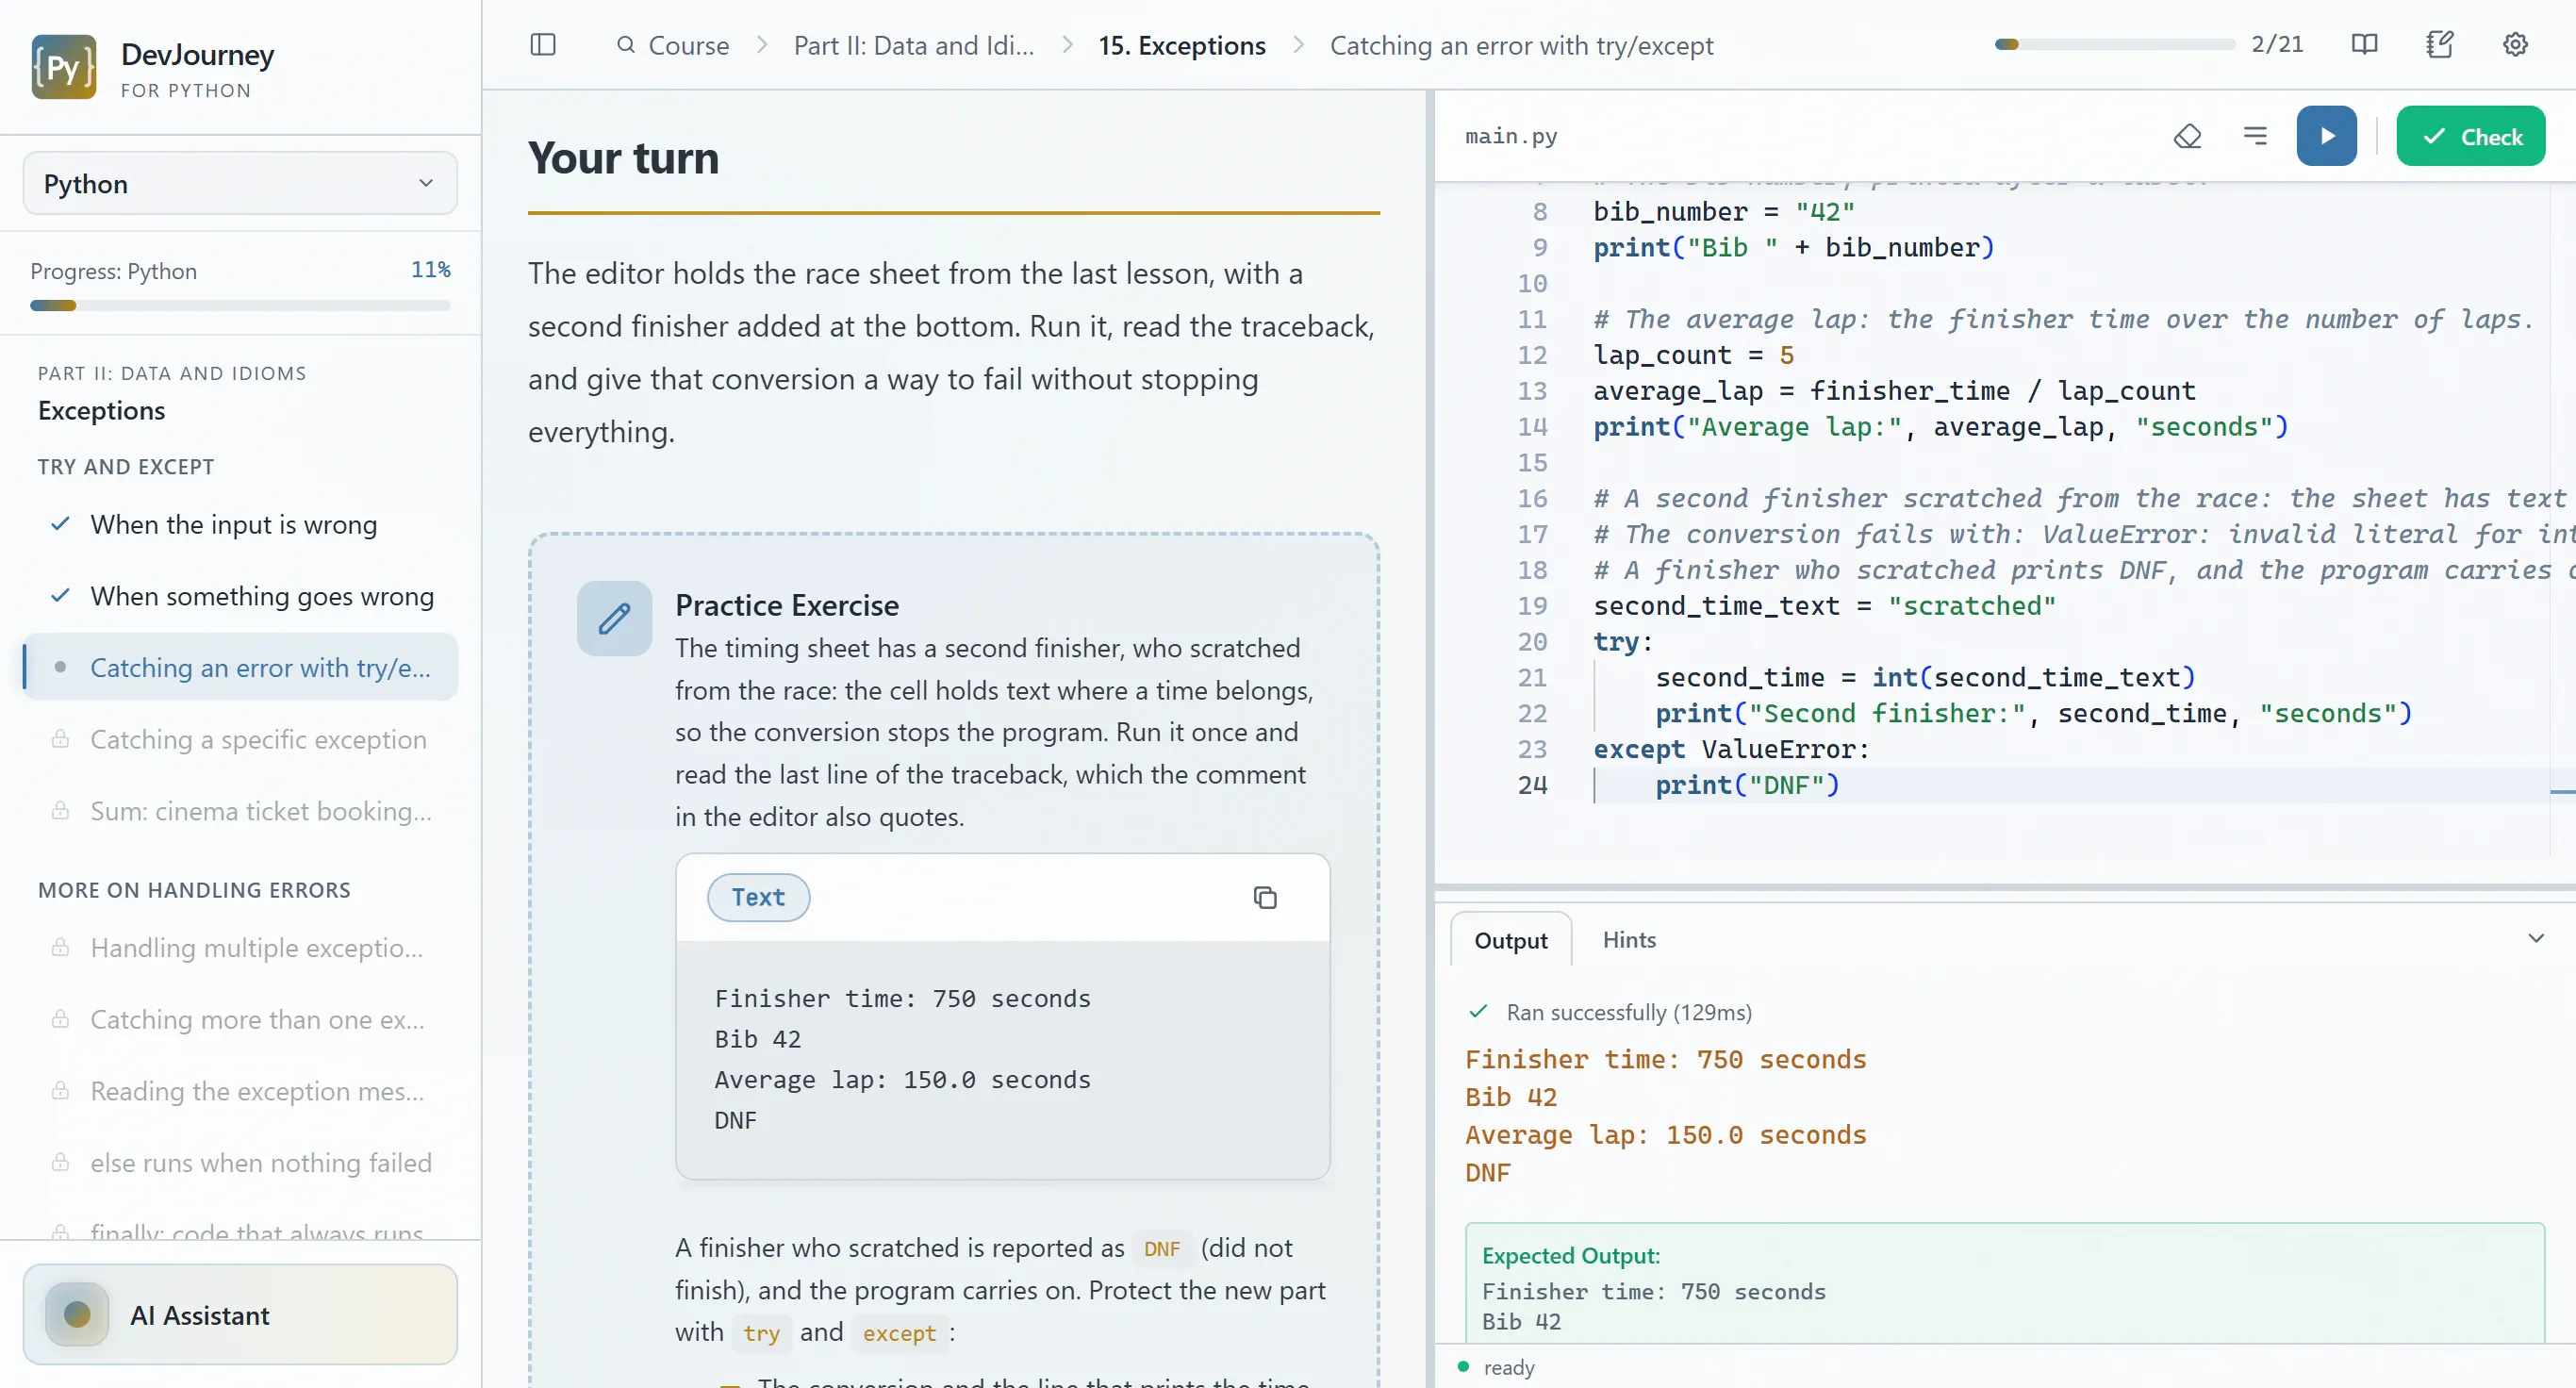Image resolution: width=2576 pixels, height=1388 pixels.
Task: Click the 11% progress value
Action: (430, 270)
